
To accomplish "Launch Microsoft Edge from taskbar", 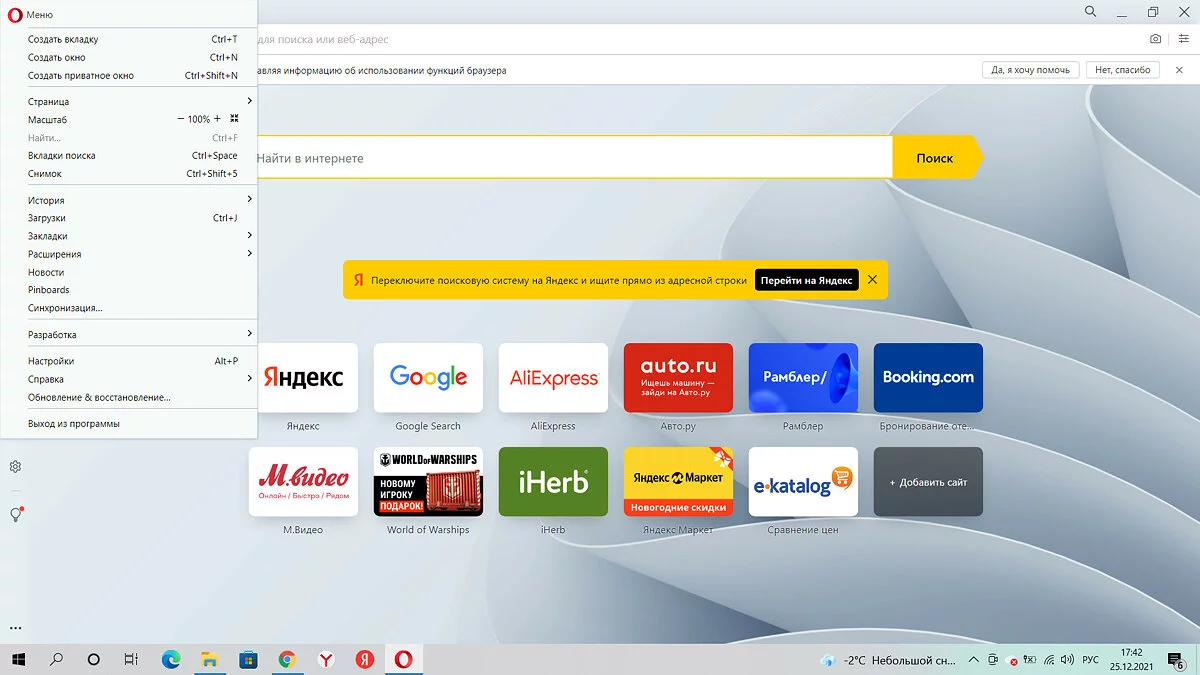I will click(x=171, y=660).
